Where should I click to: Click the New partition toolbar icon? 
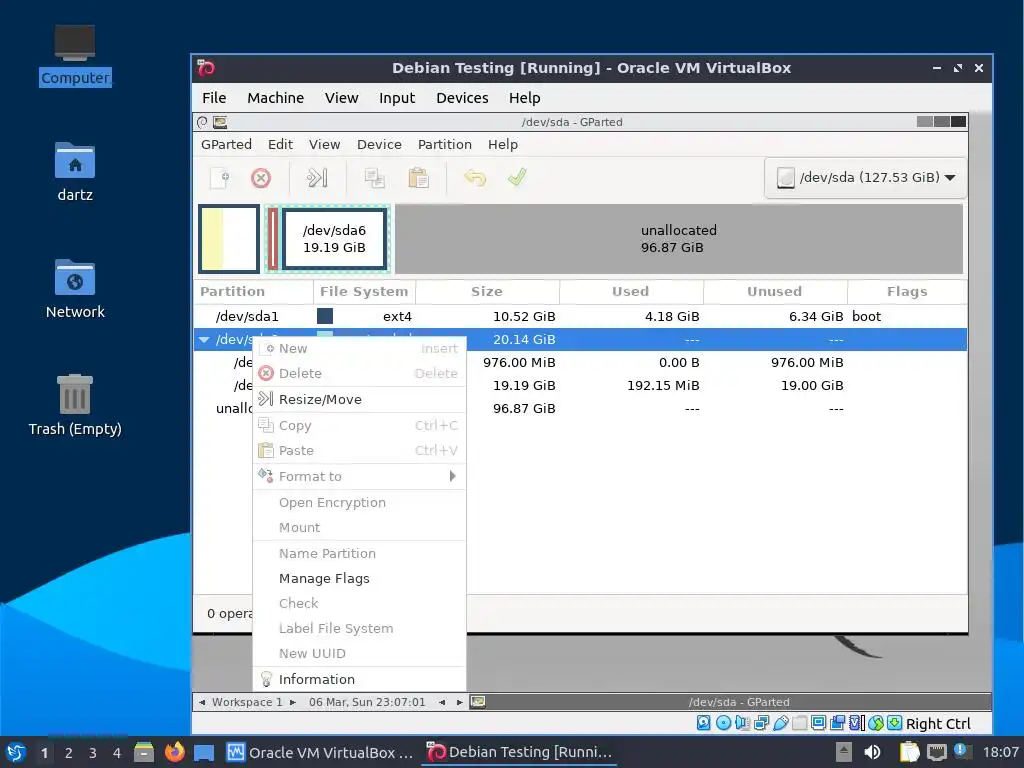220,178
